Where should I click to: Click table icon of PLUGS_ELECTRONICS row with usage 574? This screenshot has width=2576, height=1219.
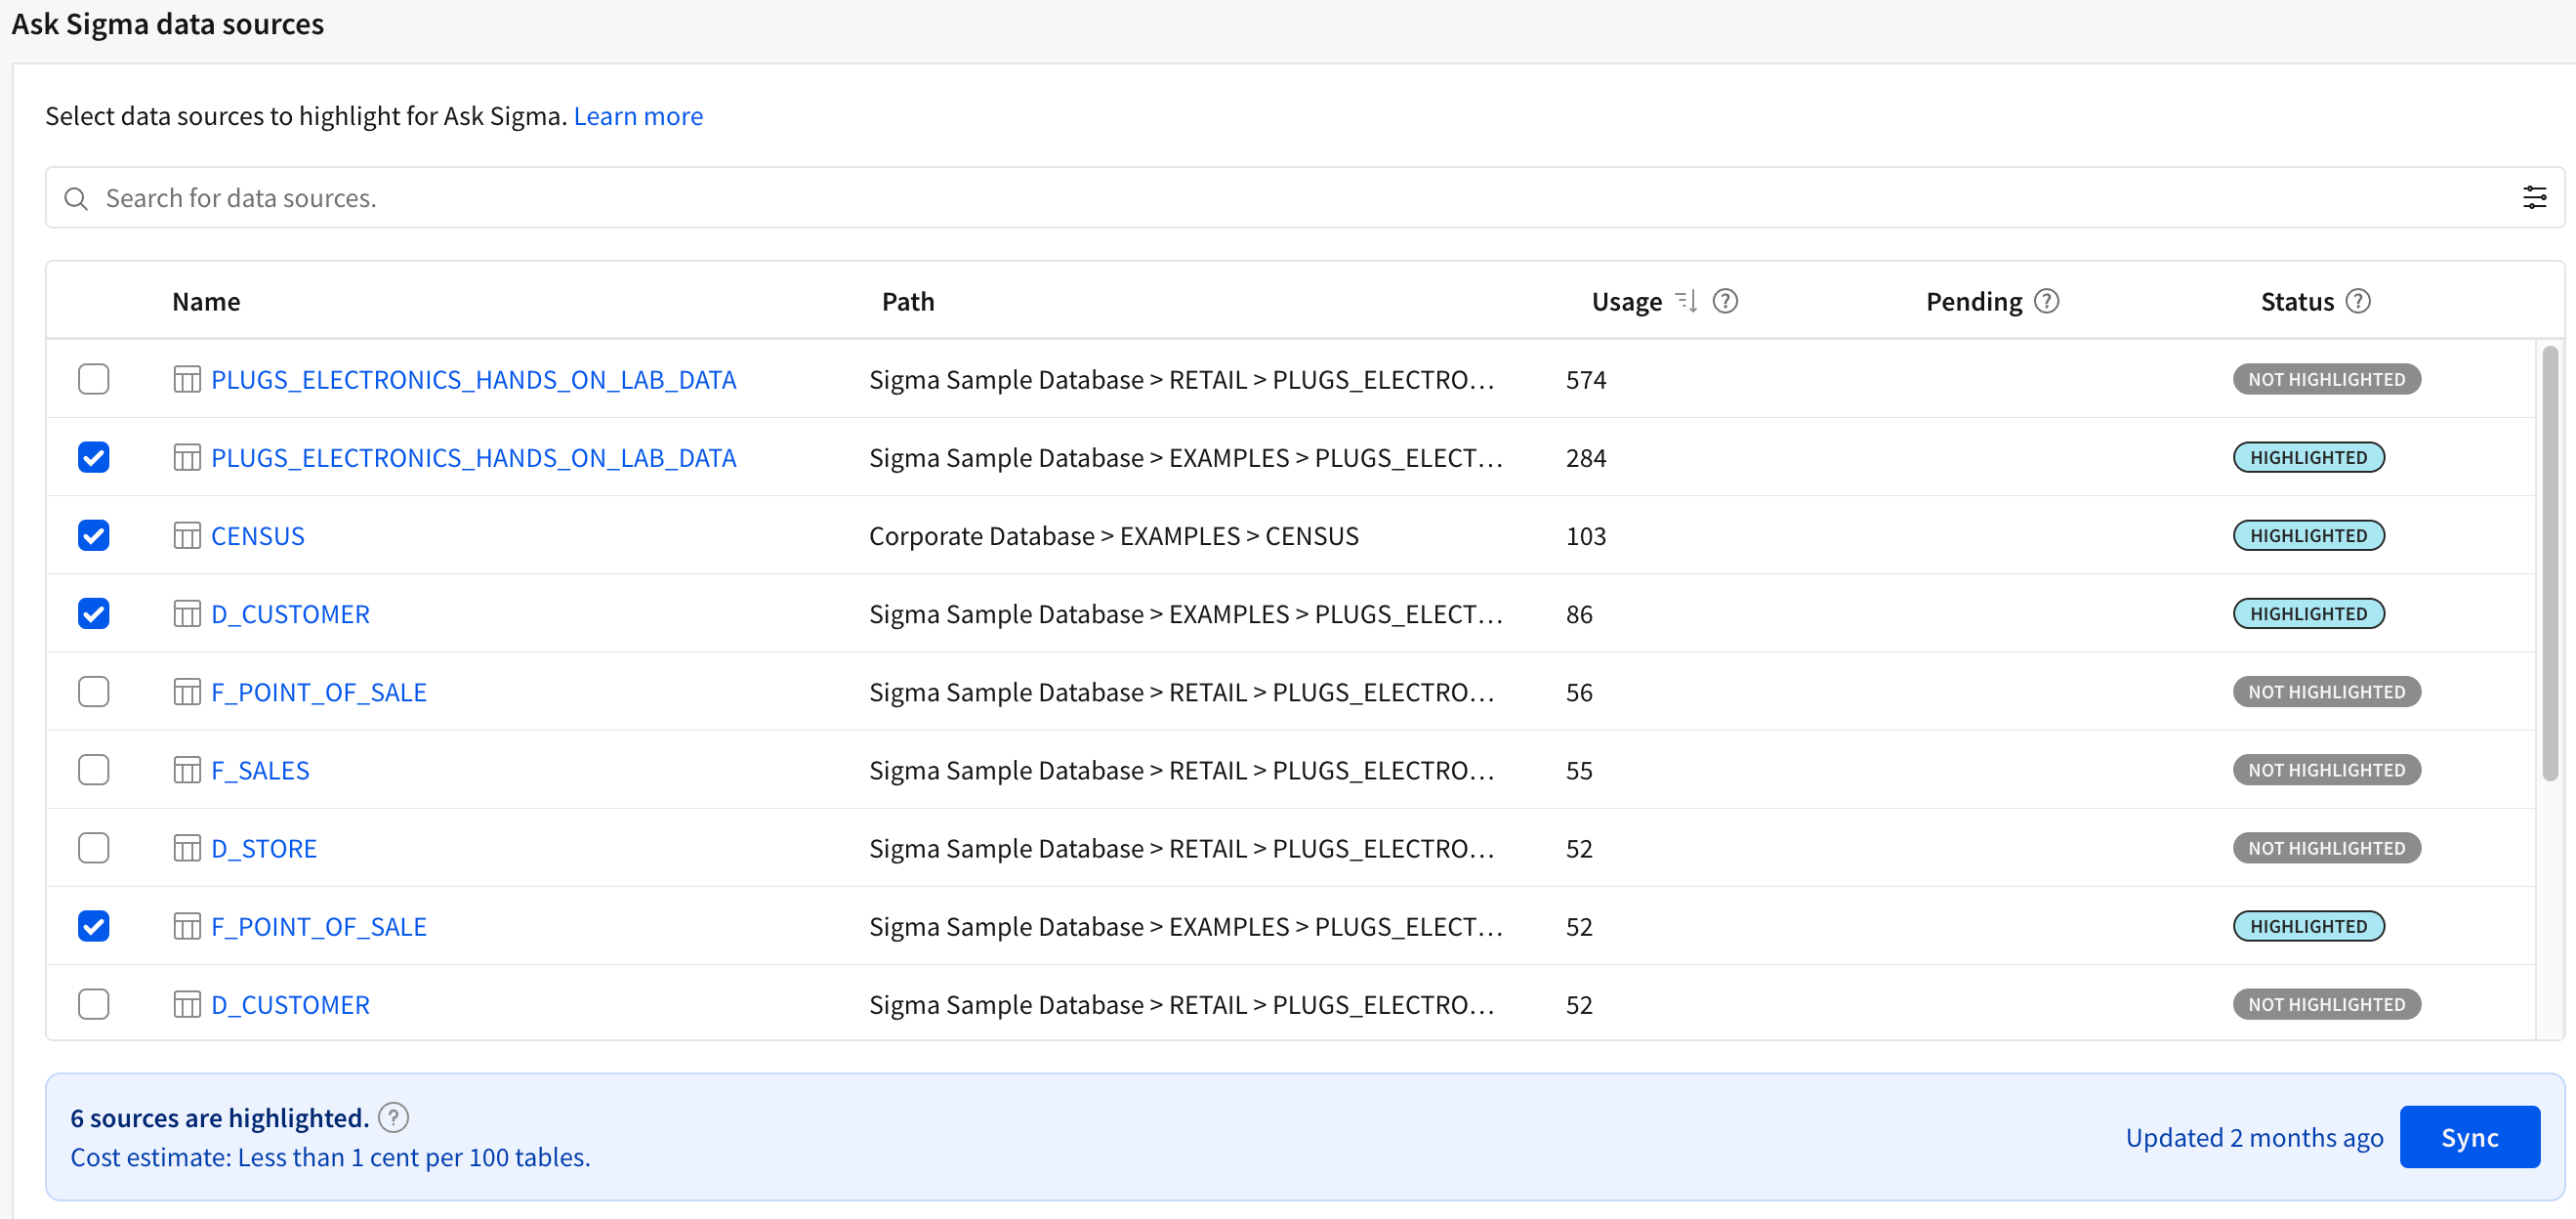[187, 379]
